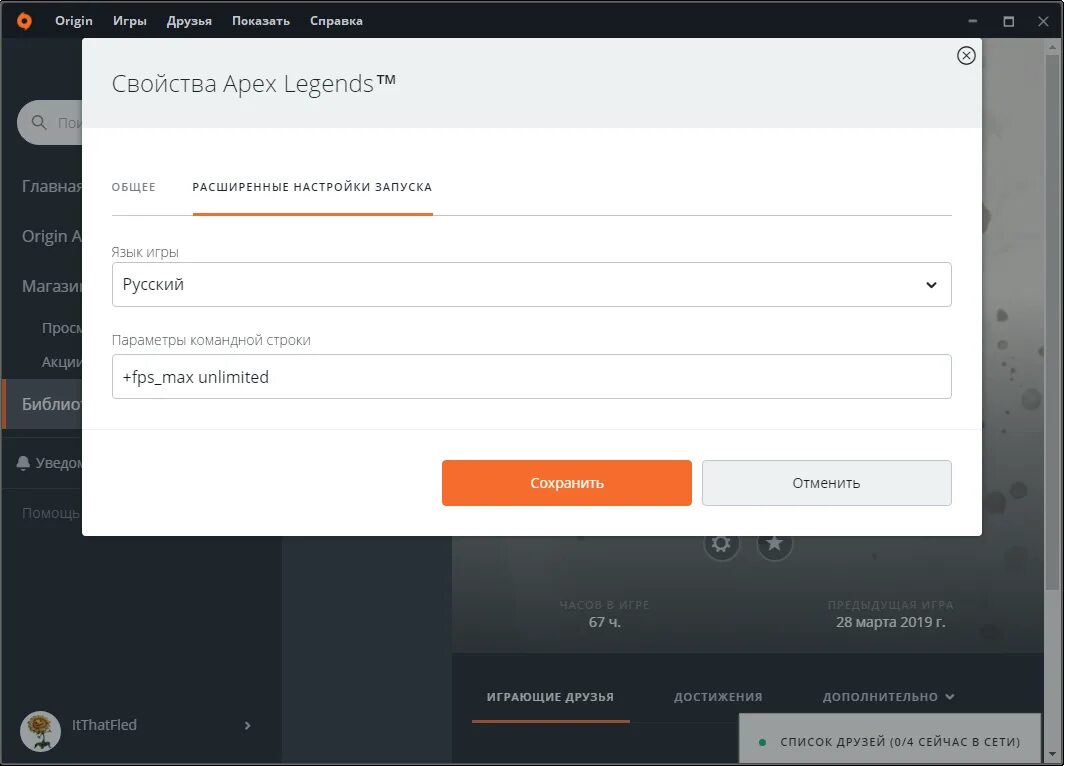The height and width of the screenshot is (766, 1065).
Task: Click the command line parameters field
Action: pyautogui.click(x=531, y=376)
